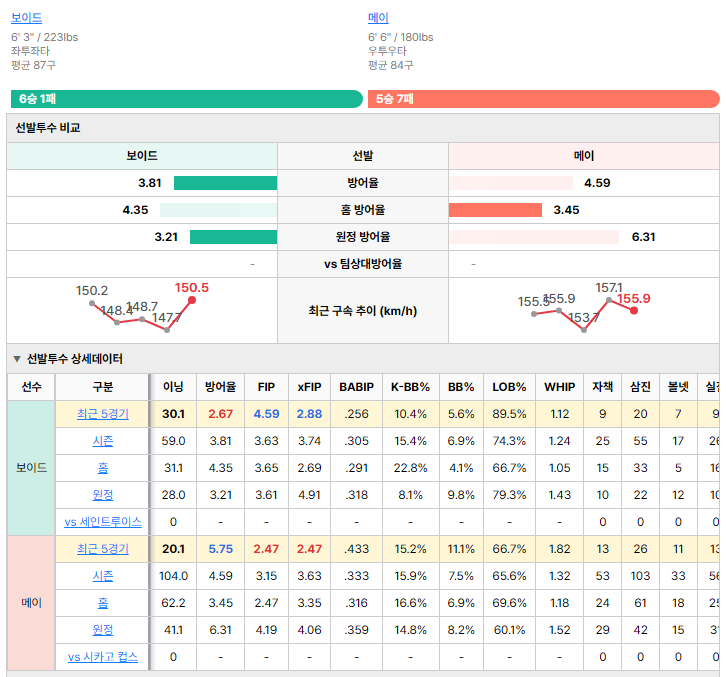Click the K-BB% column header
Screen dimensions: 726x677
411,387
